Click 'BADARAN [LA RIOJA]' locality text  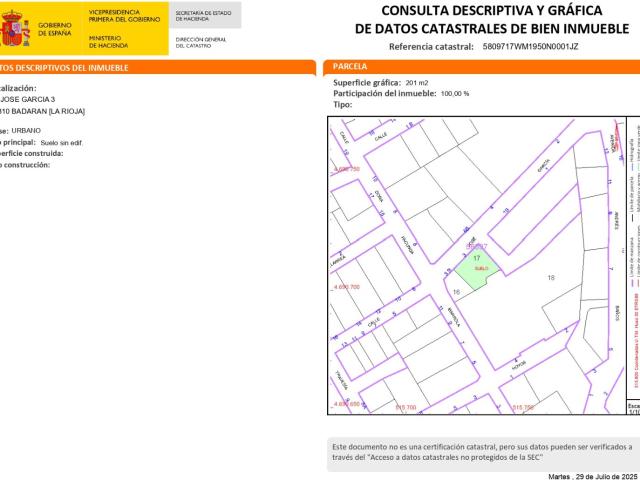(x=48, y=111)
